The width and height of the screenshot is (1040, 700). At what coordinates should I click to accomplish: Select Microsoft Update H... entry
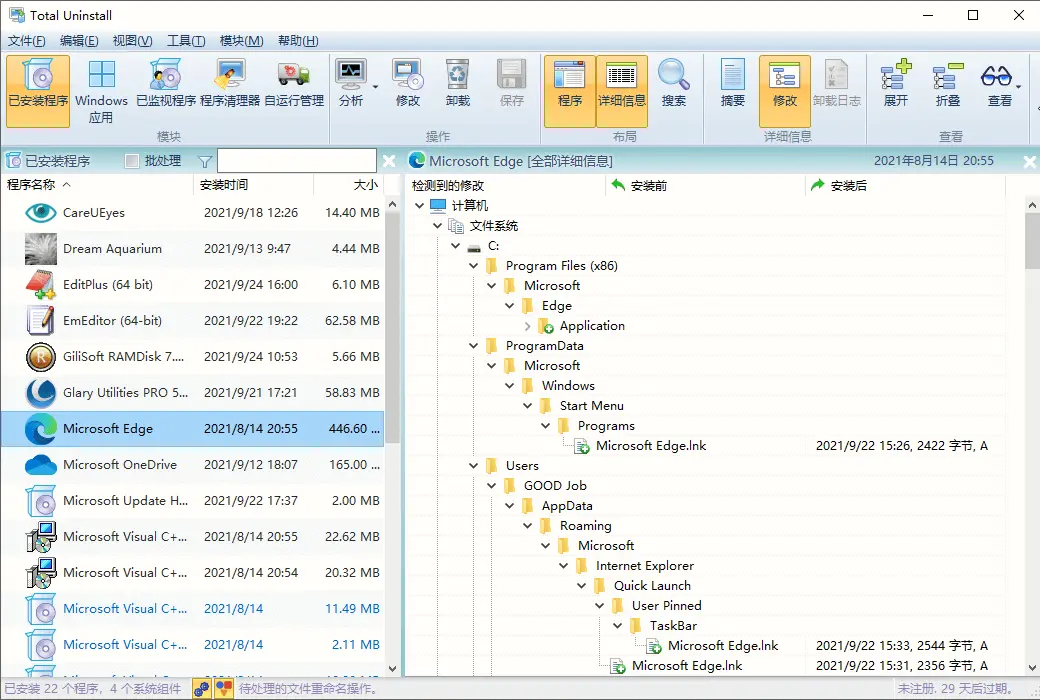[192, 501]
